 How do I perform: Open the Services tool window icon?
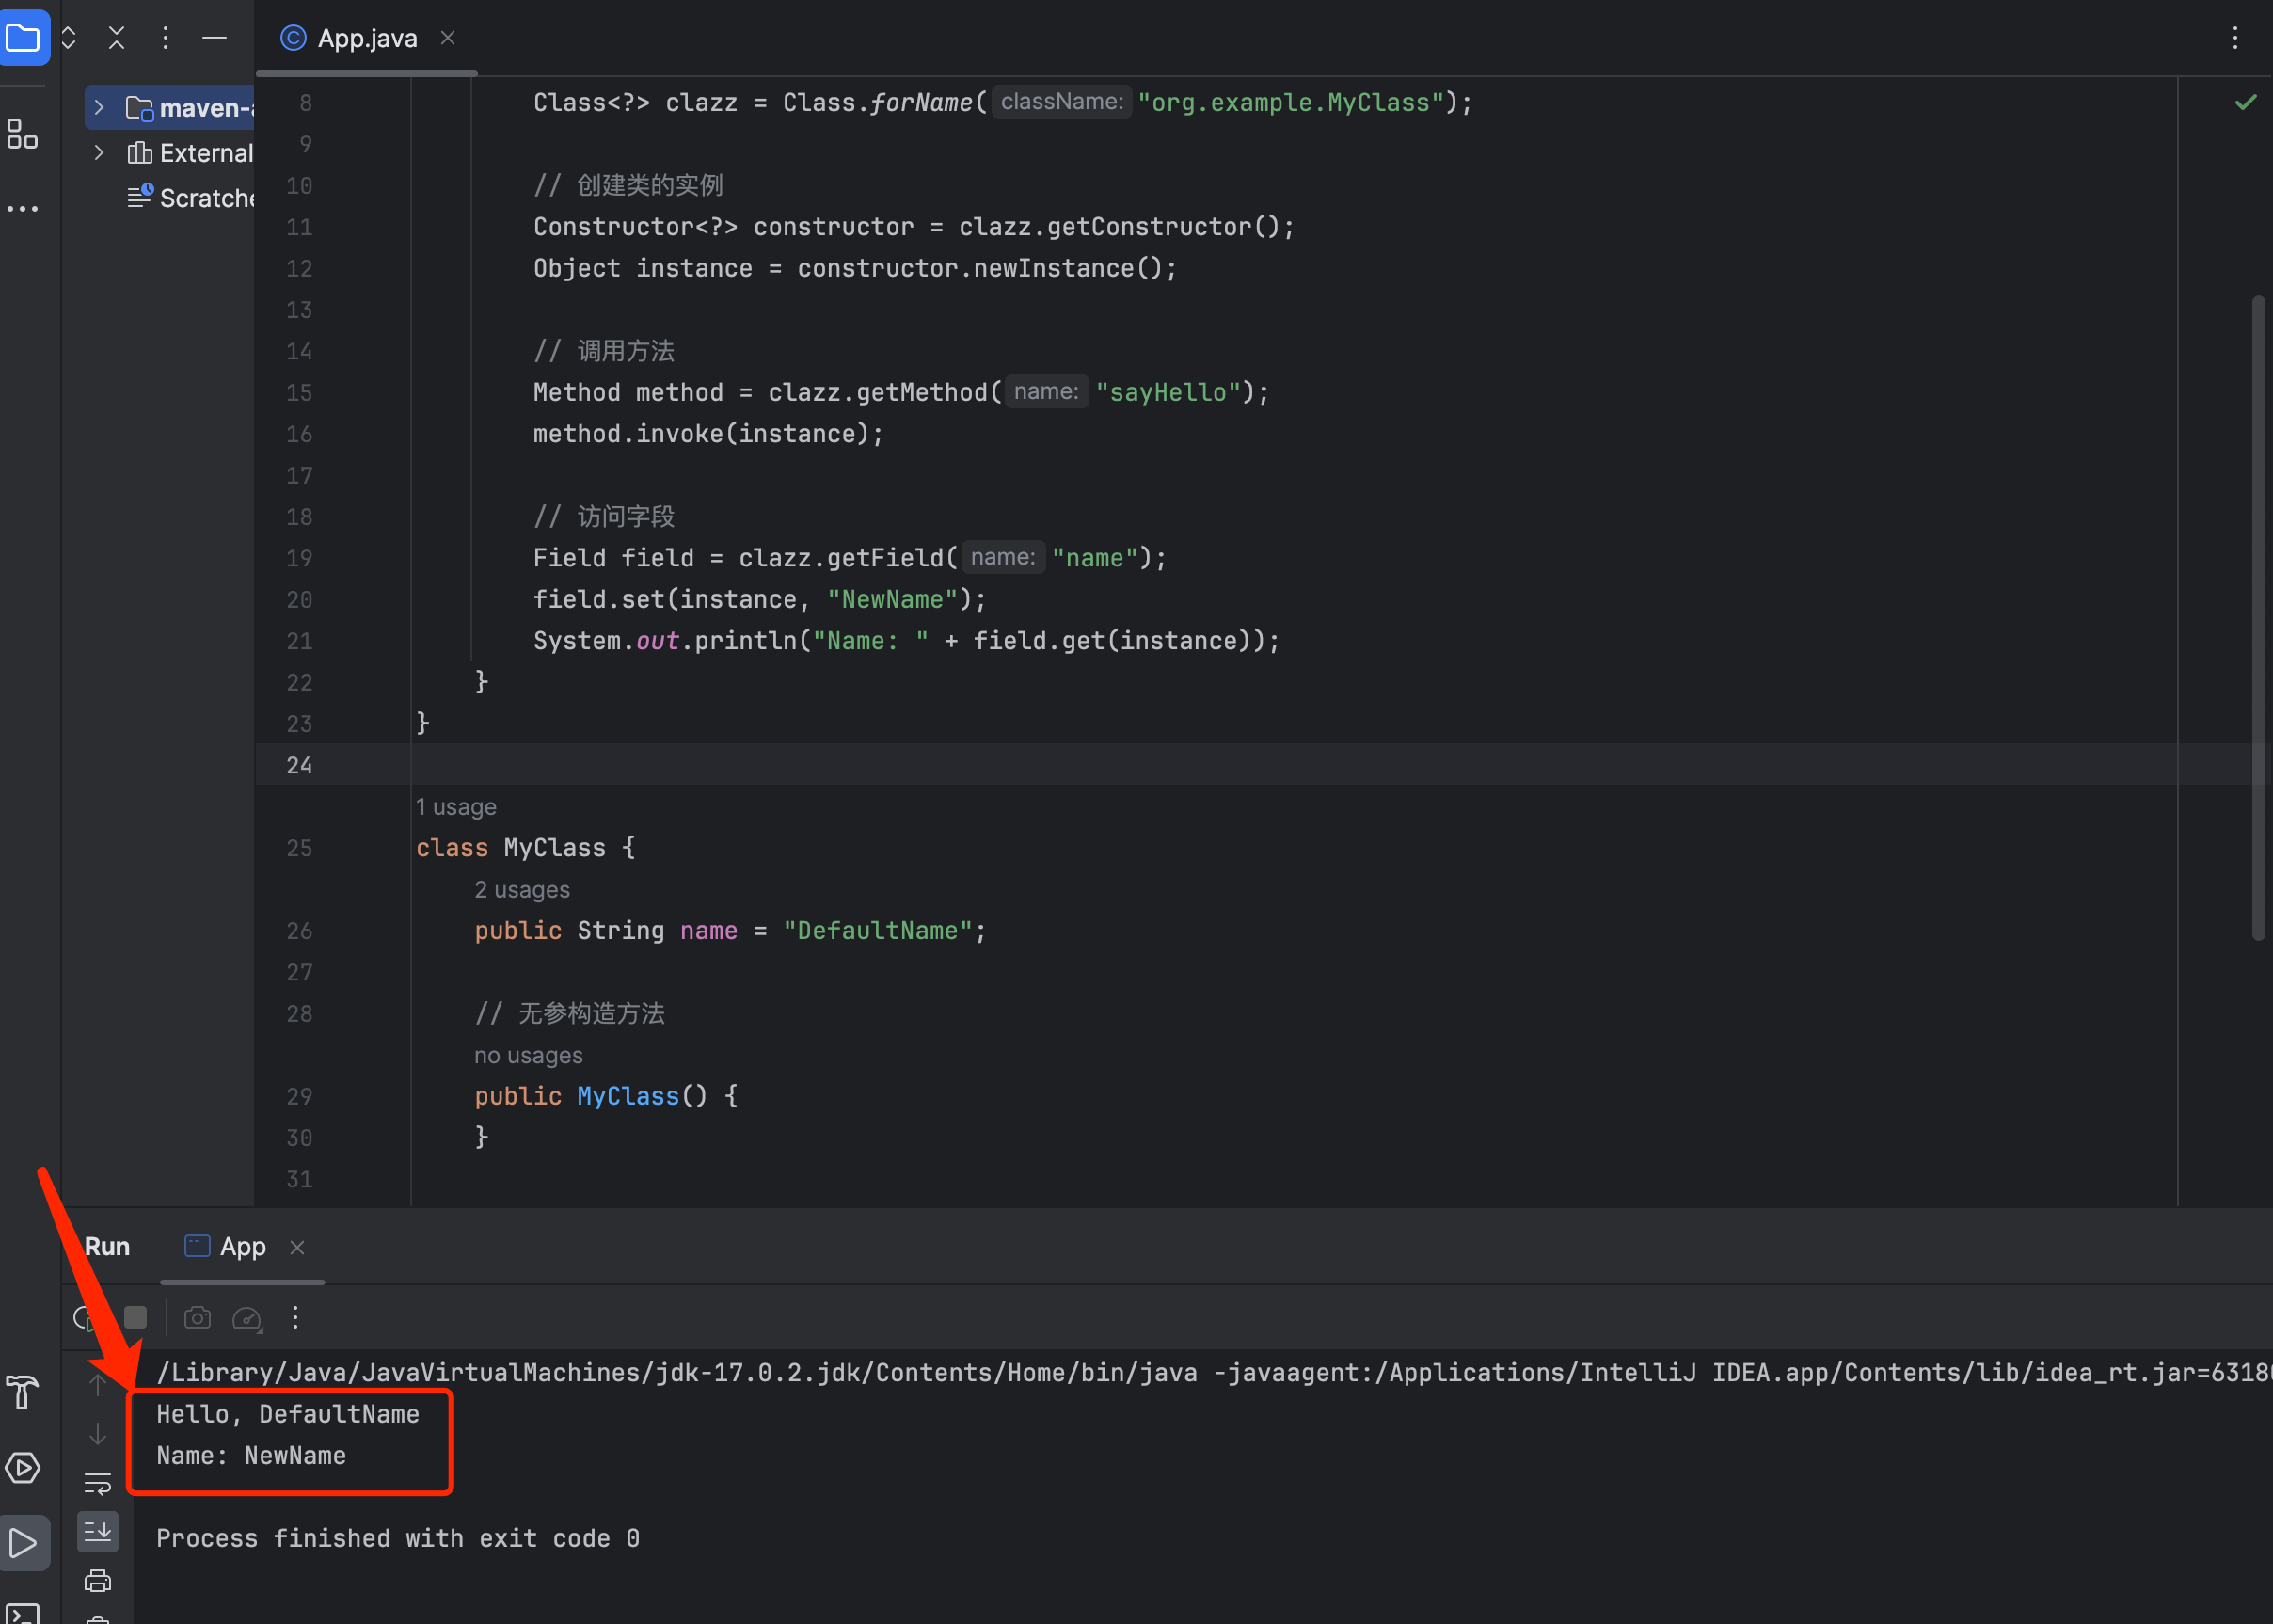pos(22,1468)
